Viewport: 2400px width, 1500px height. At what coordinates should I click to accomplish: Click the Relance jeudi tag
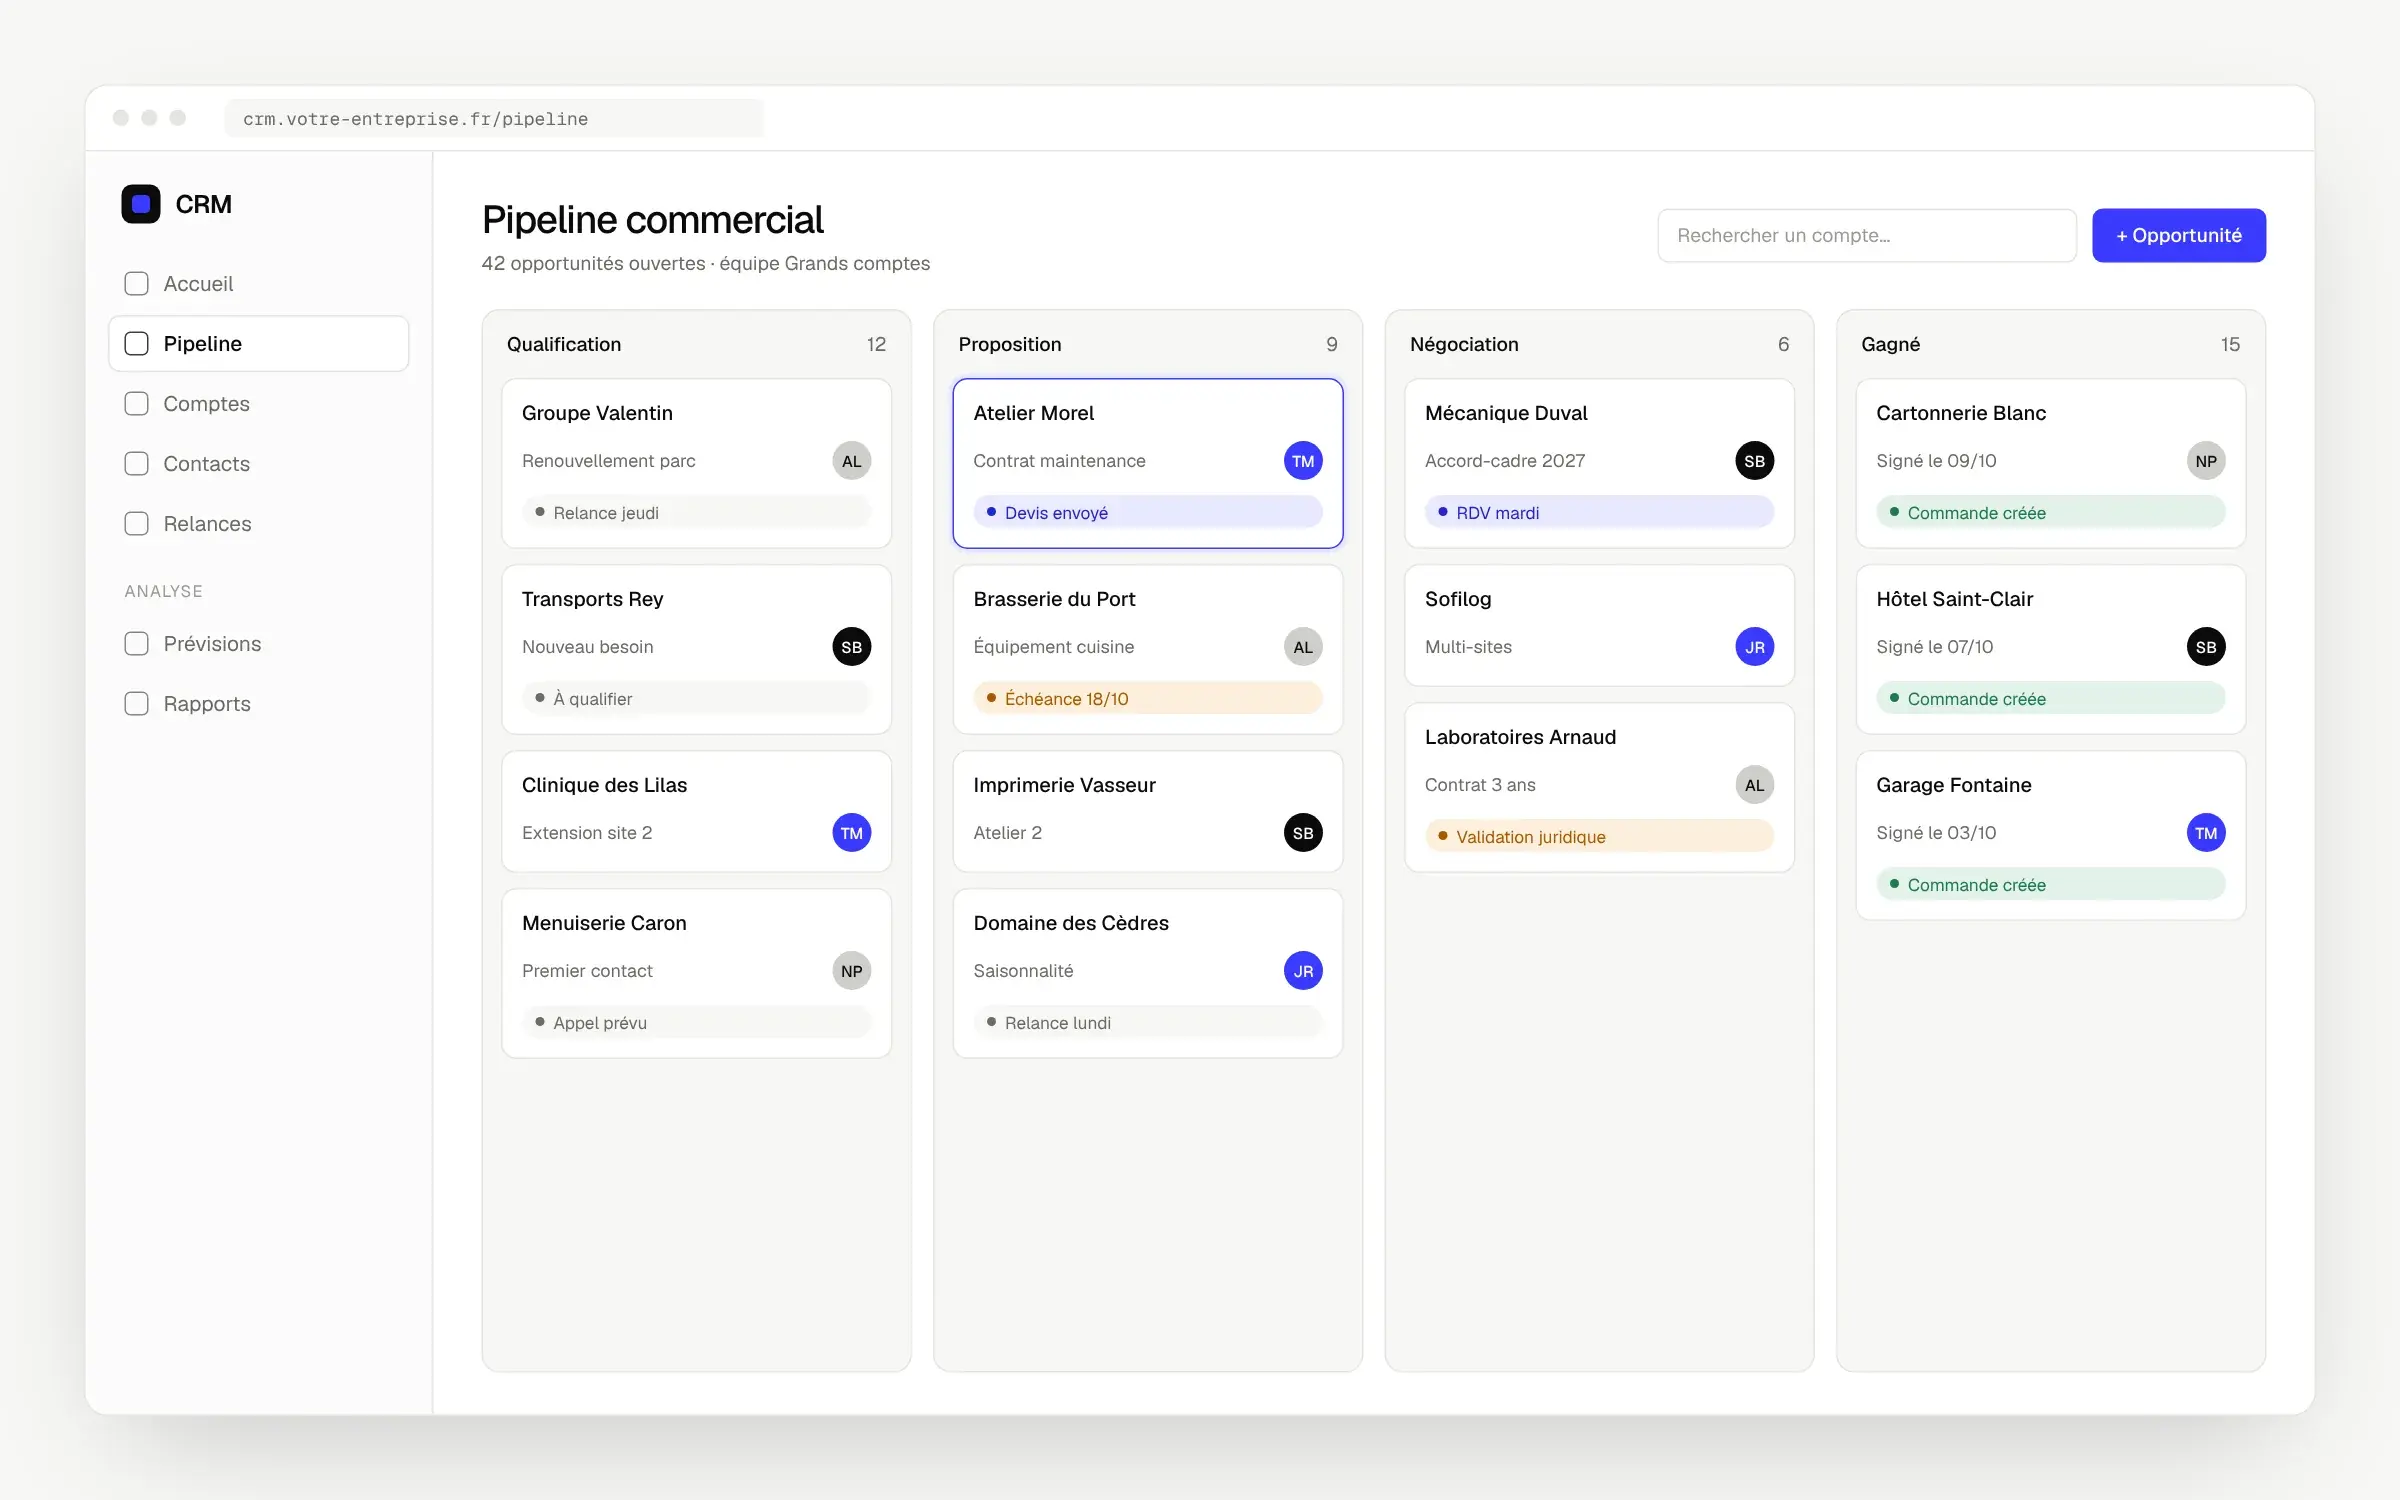(696, 513)
